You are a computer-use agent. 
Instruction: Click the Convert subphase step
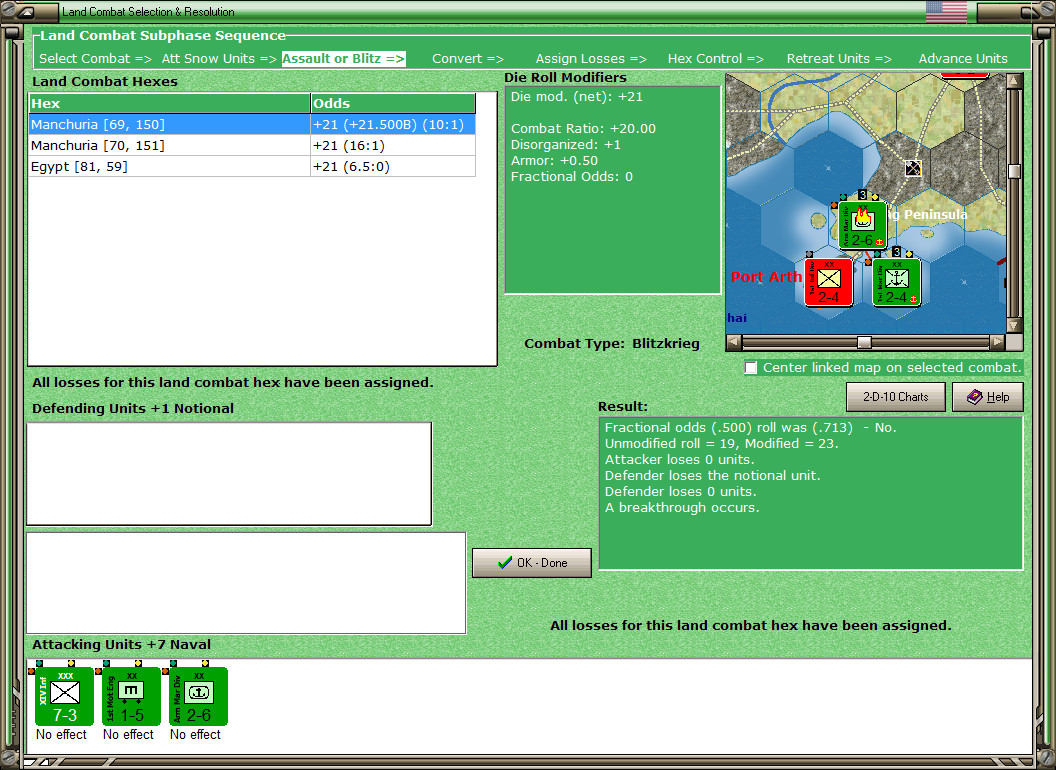click(x=467, y=59)
